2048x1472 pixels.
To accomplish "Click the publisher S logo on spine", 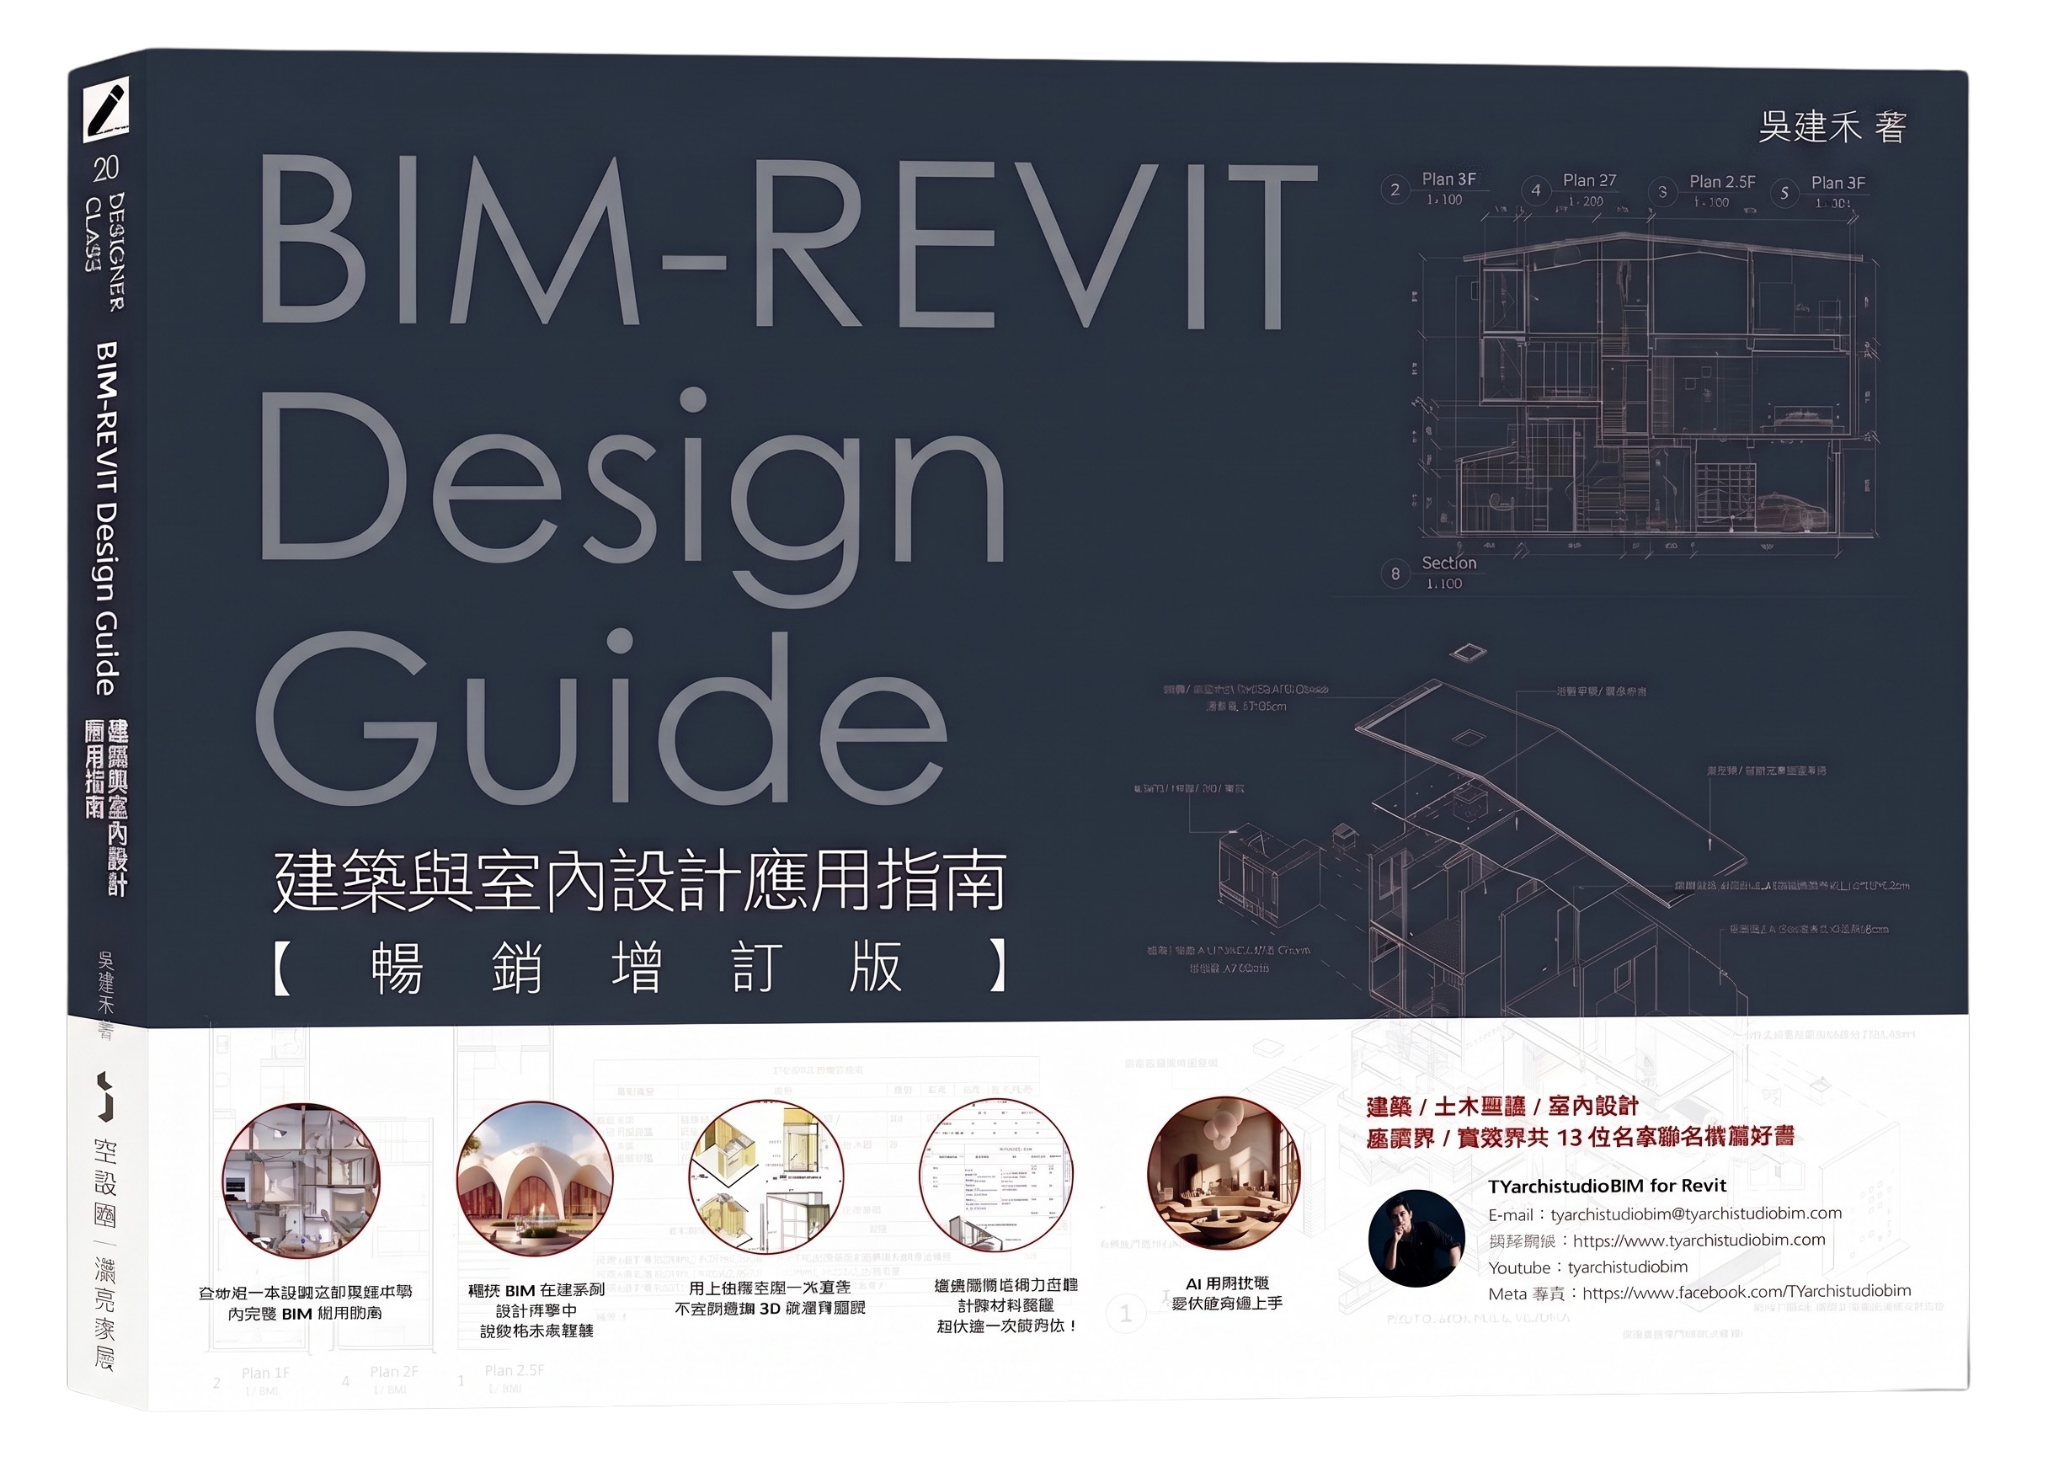I will click(x=104, y=1096).
